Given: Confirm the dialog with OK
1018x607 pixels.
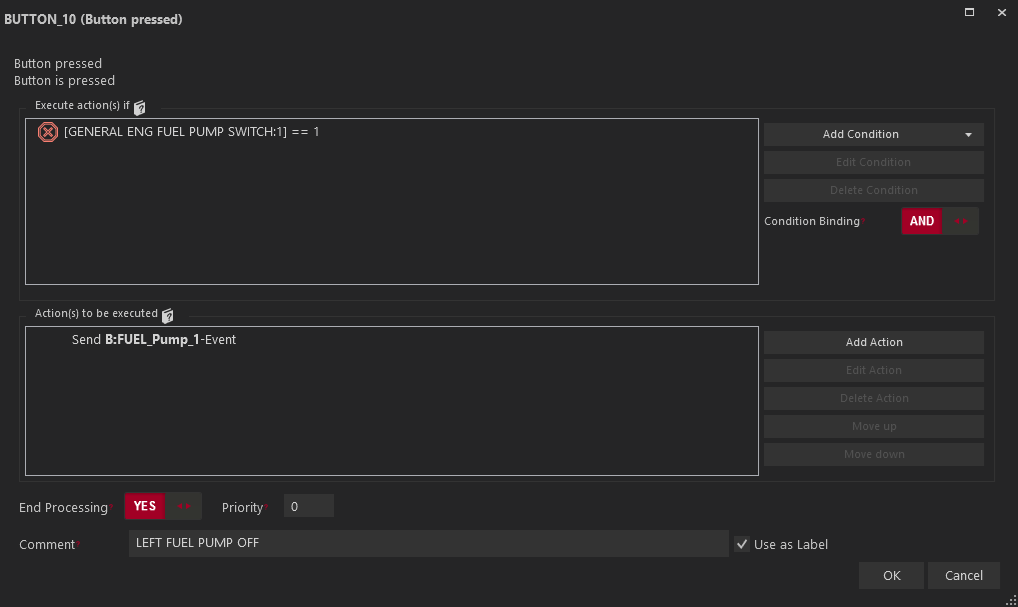Looking at the screenshot, I should click(891, 575).
